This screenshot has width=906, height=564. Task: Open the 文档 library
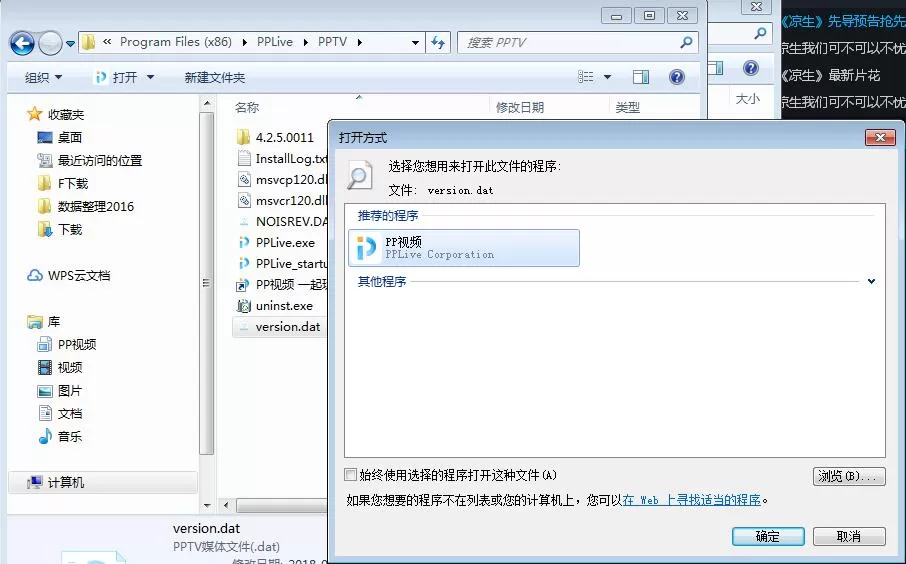point(60,414)
